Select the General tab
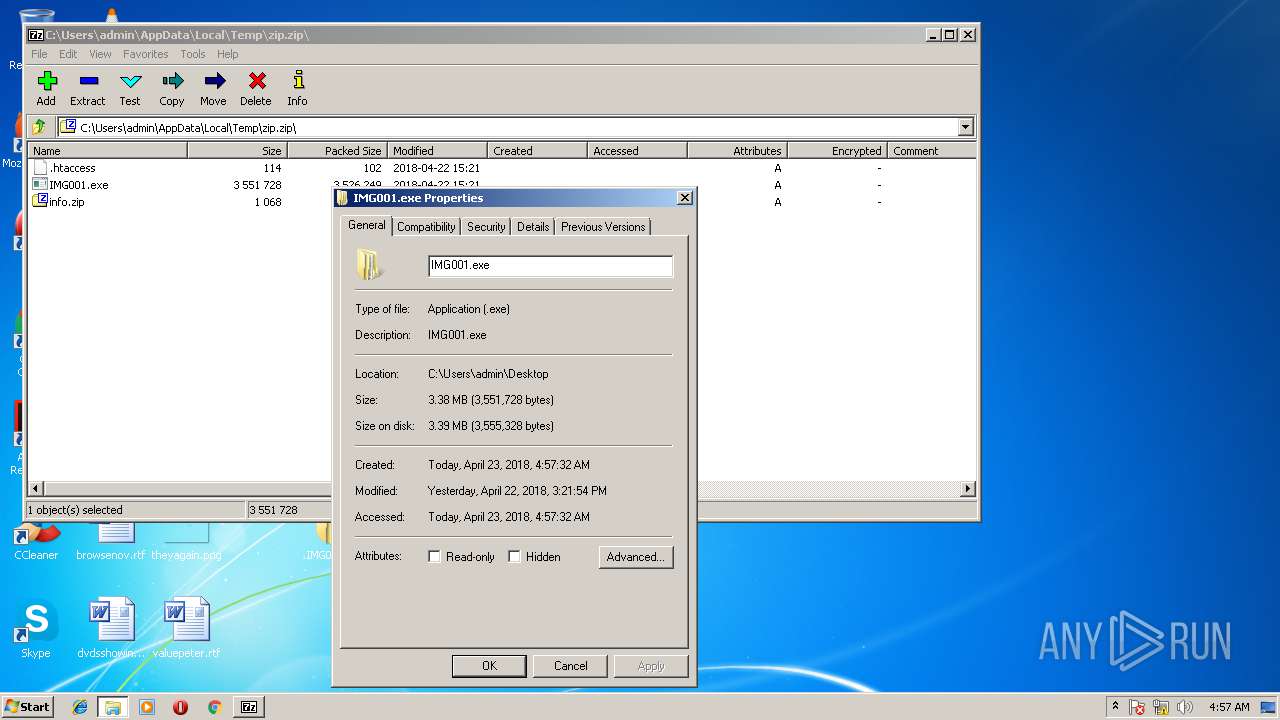Viewport: 1280px width, 720px height. (x=366, y=225)
